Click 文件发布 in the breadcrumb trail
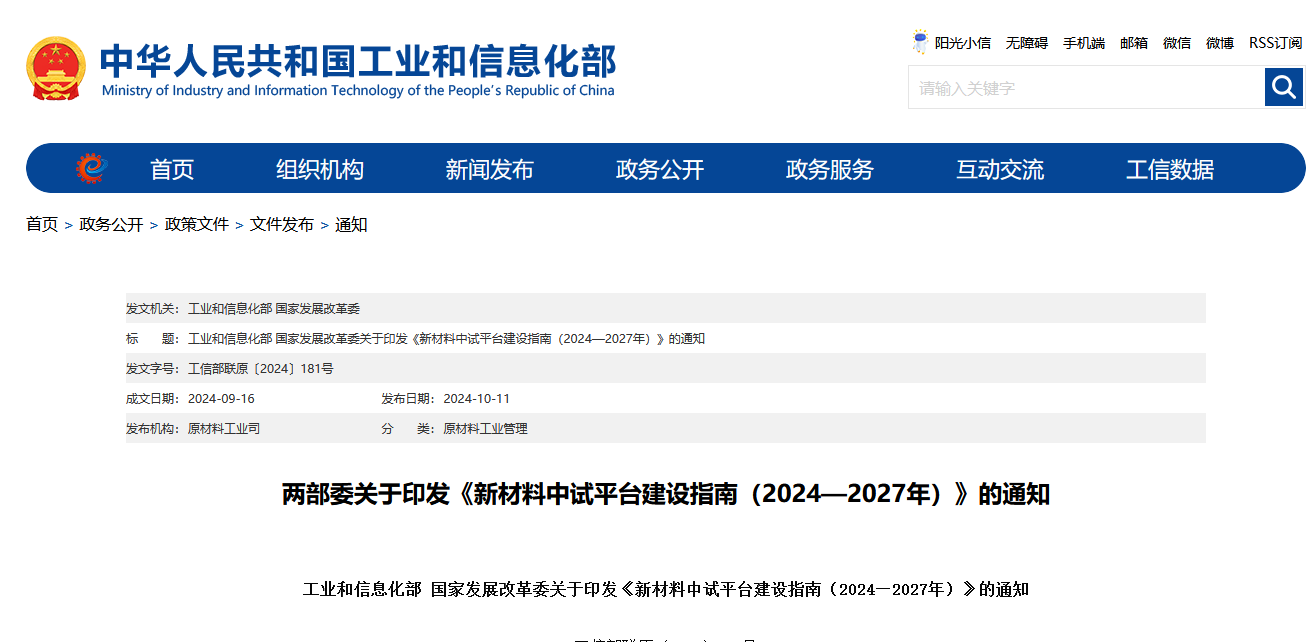 (x=282, y=225)
